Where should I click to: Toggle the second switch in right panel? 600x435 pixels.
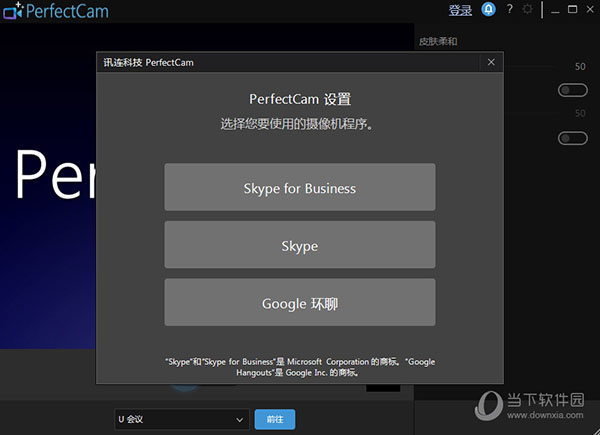pos(573,138)
